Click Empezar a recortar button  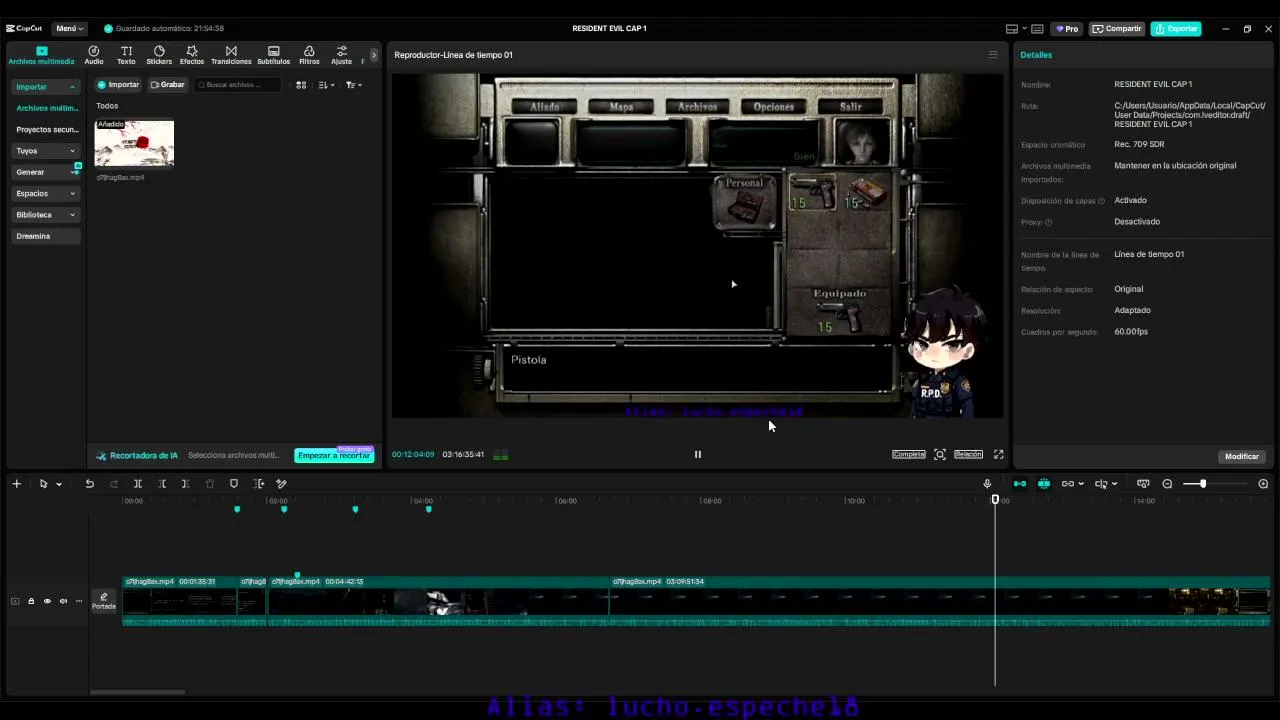(334, 455)
